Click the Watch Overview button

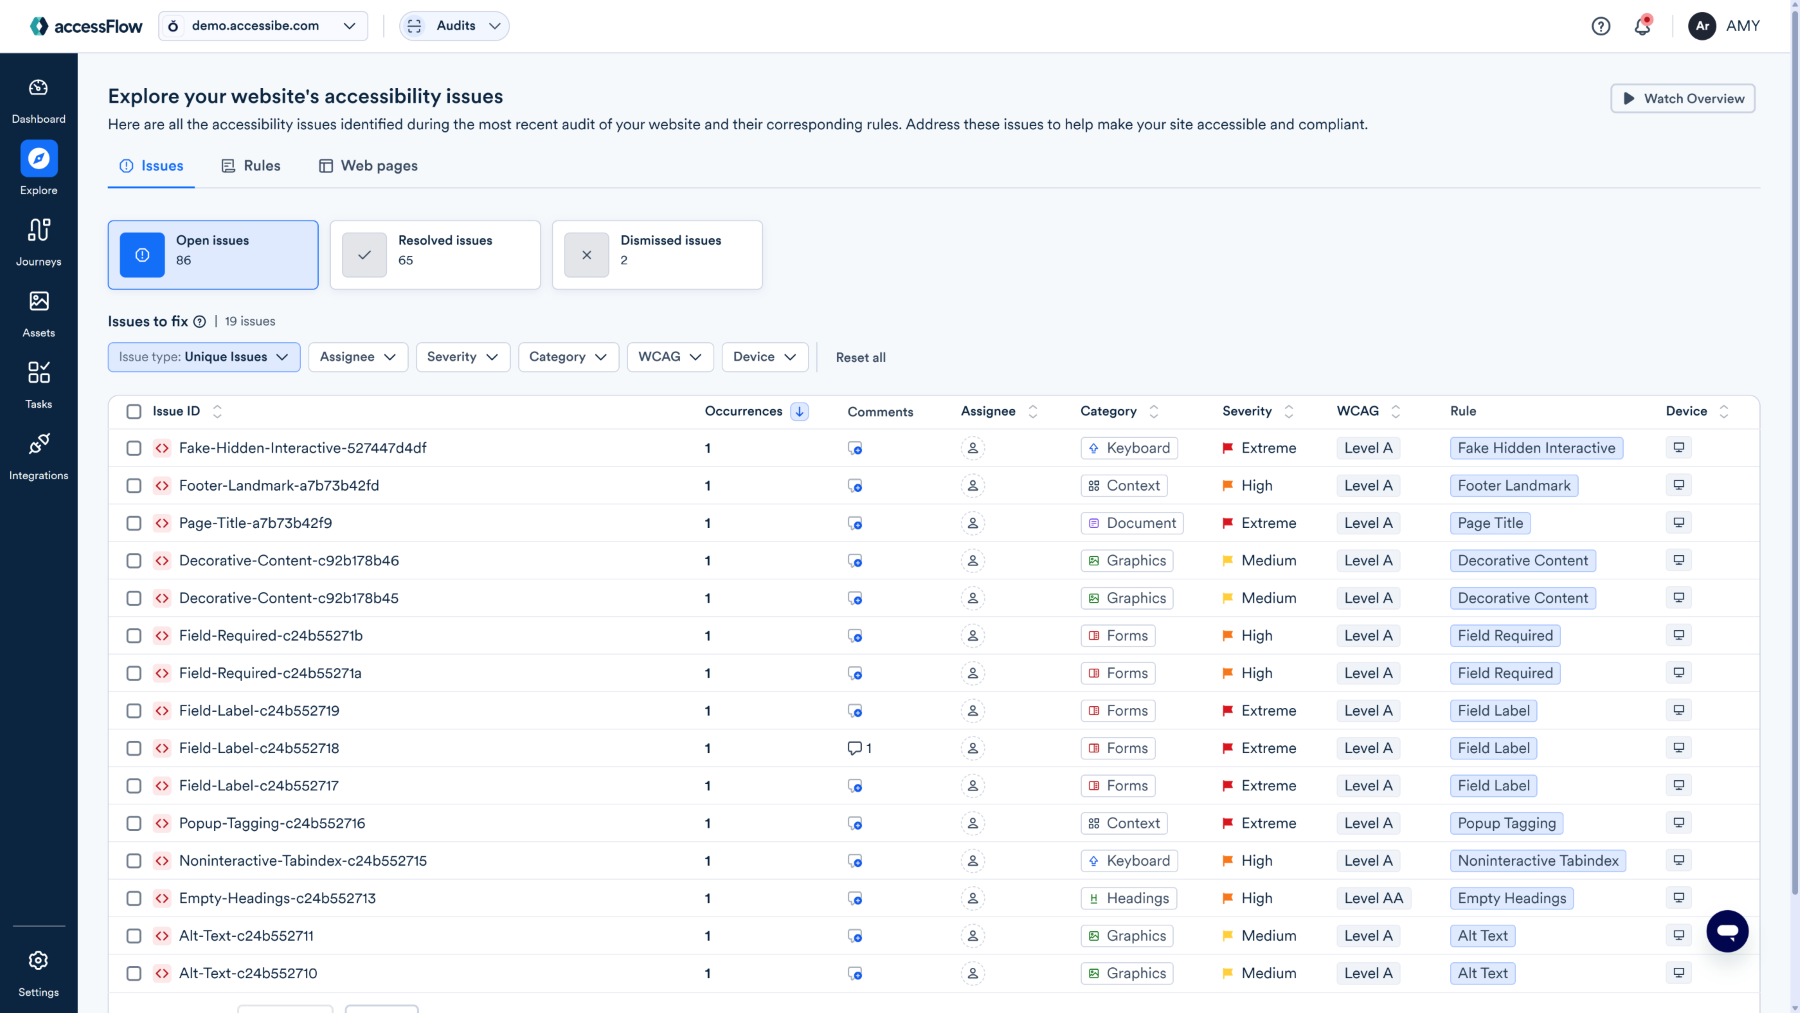[x=1682, y=99]
